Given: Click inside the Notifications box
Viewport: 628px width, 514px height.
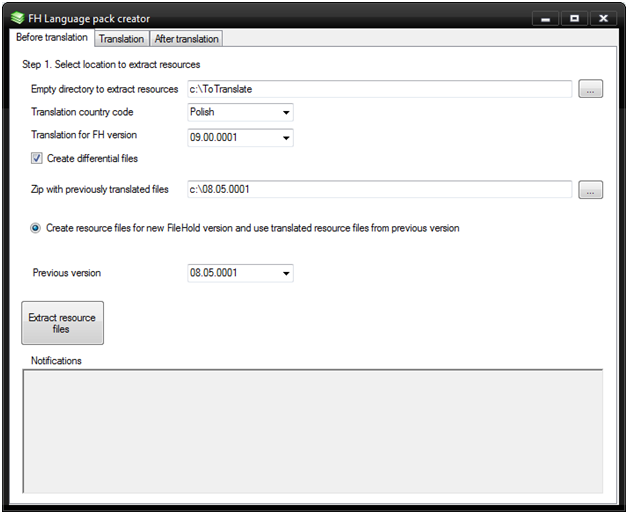Looking at the screenshot, I should (x=312, y=431).
